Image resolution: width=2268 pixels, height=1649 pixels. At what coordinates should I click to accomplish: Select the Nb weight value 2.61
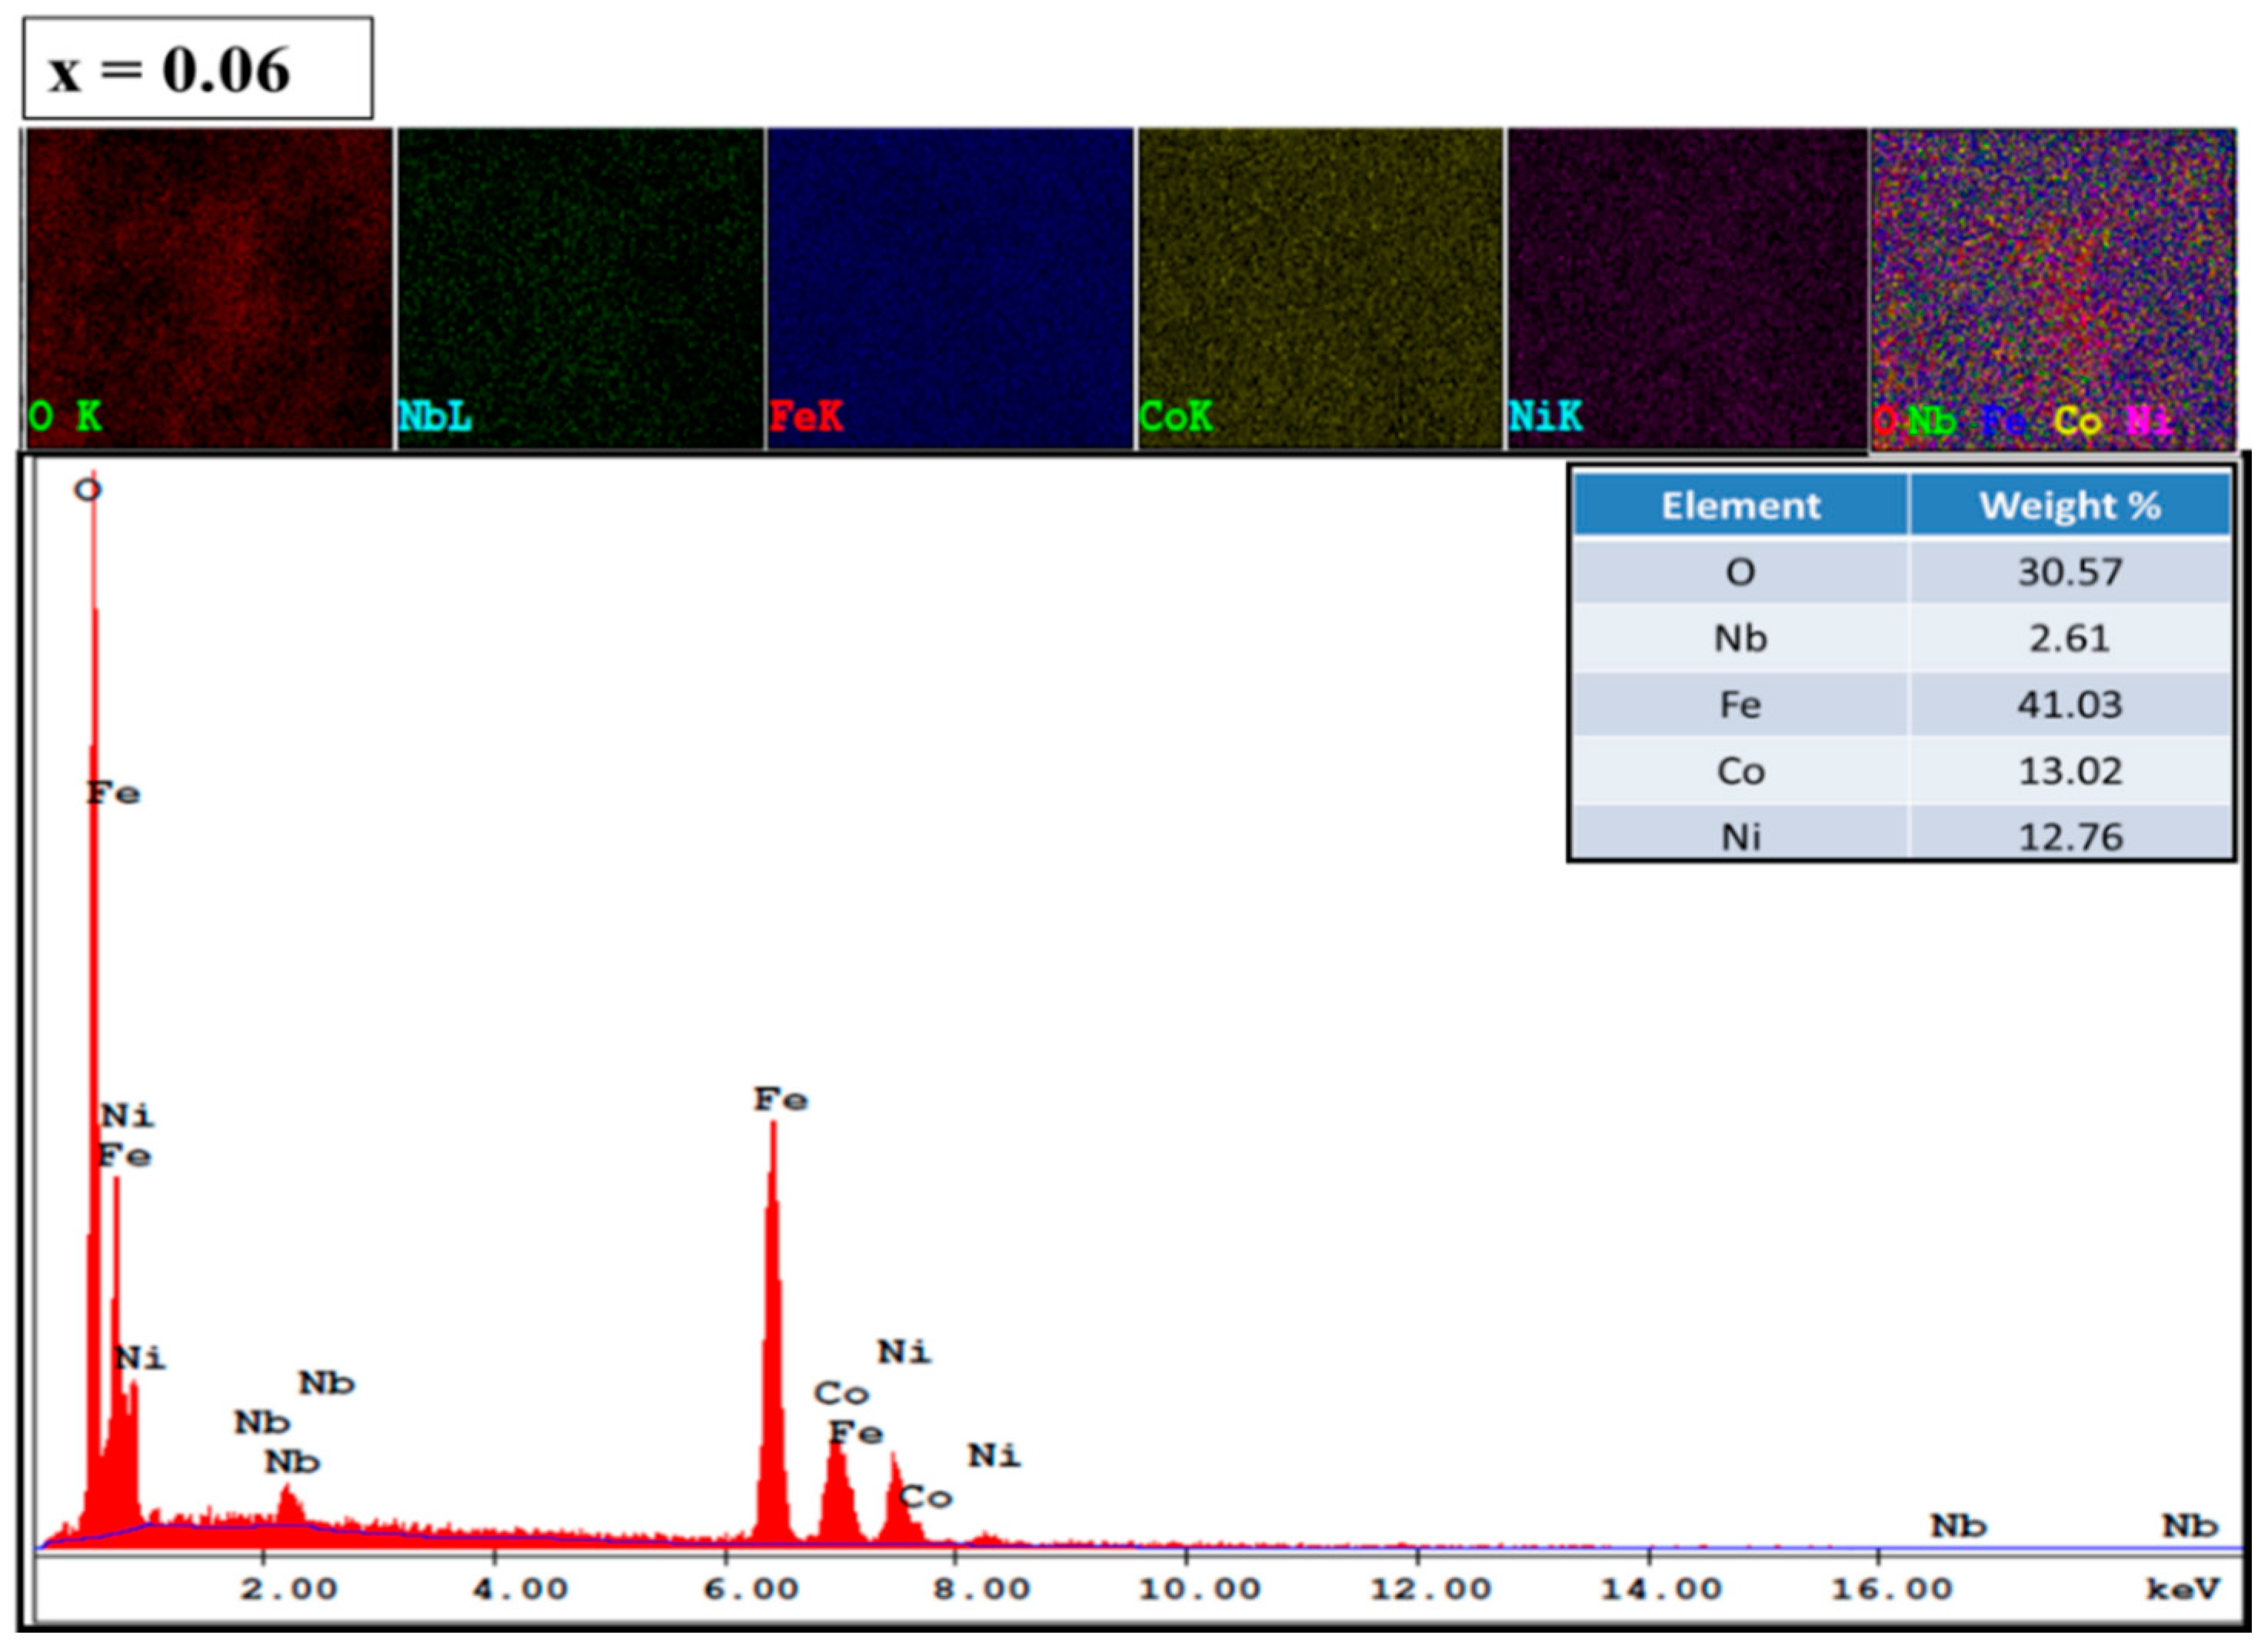[x=2069, y=638]
